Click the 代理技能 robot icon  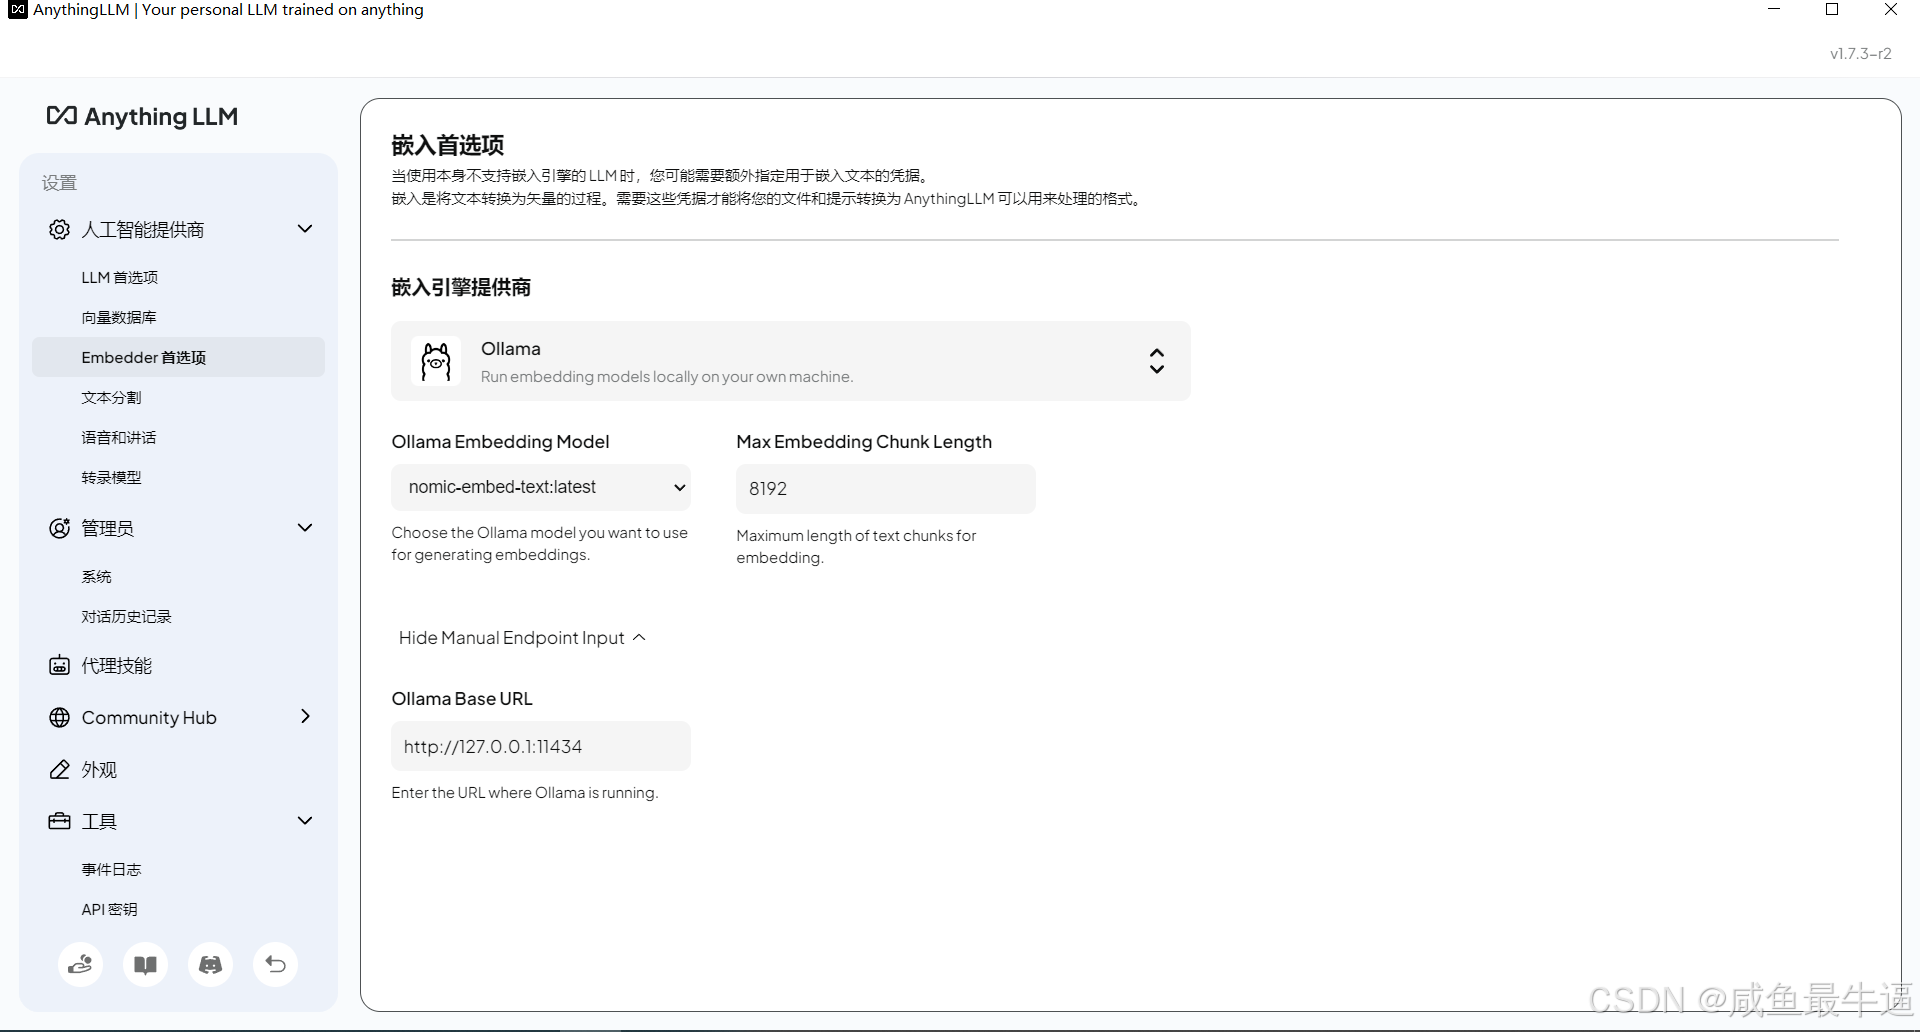(59, 665)
